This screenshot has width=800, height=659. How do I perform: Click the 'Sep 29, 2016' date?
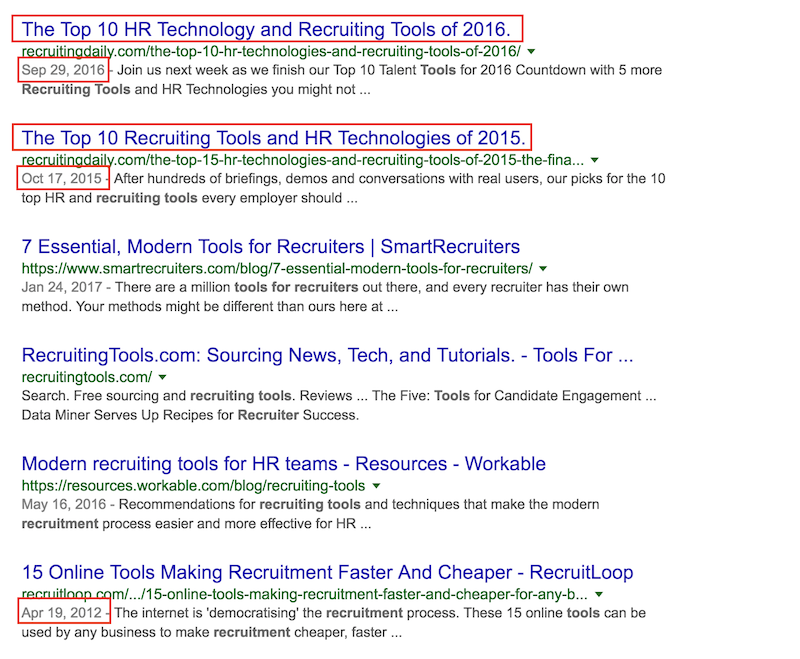coord(63,70)
